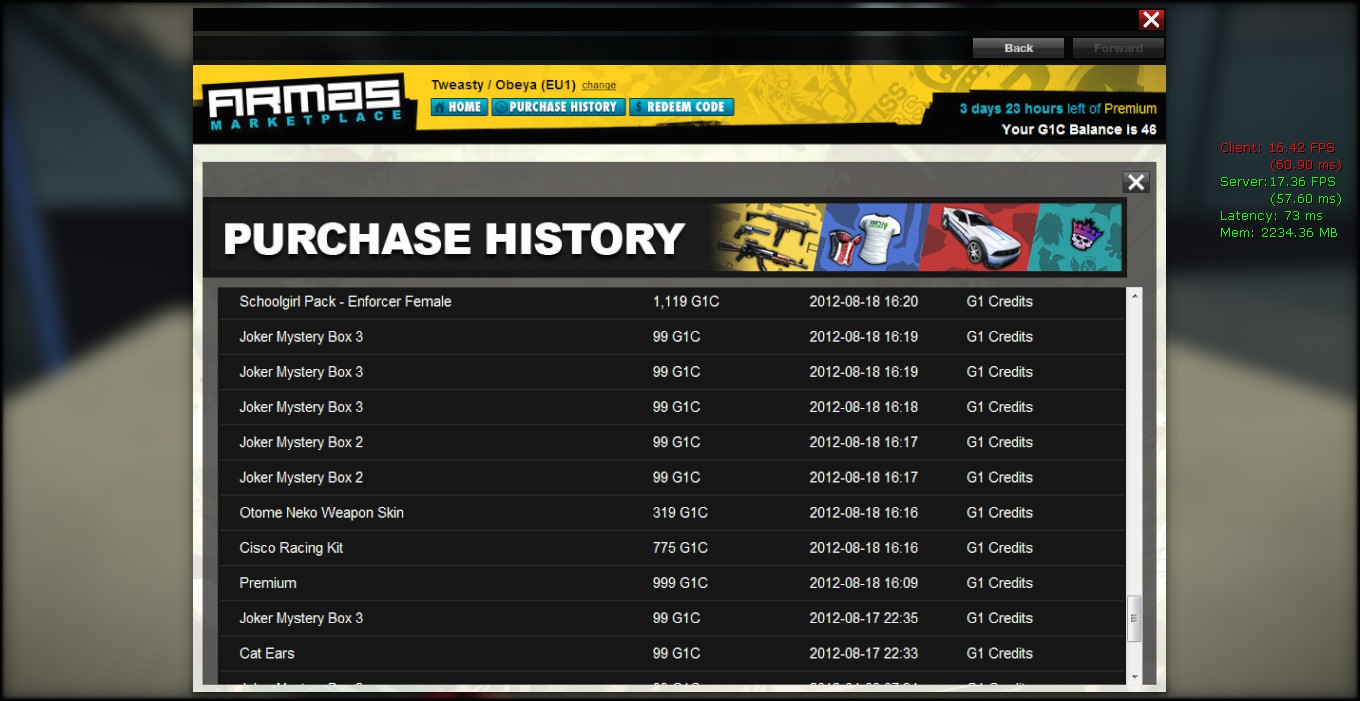This screenshot has width=1360, height=701.
Task: Click the Premium time remaining text
Action: (x=1058, y=108)
